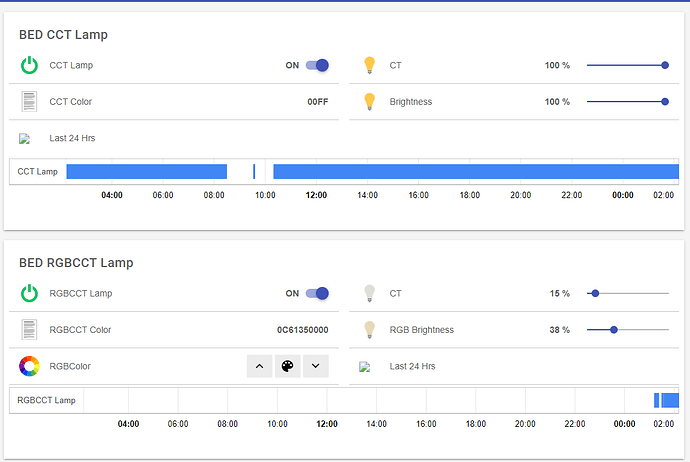Click the RGBCCT Lamp Last 24 Hrs label
The height and width of the screenshot is (462, 690).
click(x=412, y=366)
